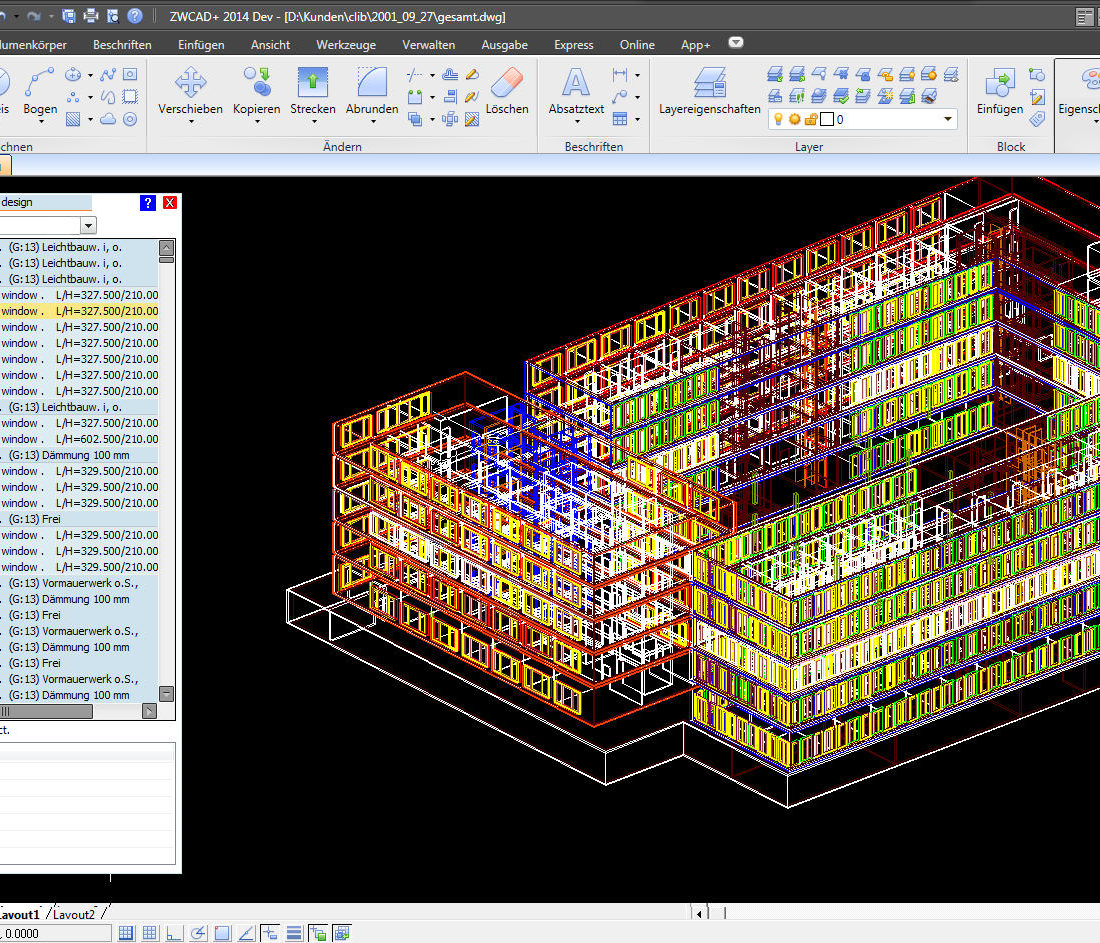Toggle lineweight display in status bar
The width and height of the screenshot is (1100, 943).
click(x=294, y=933)
